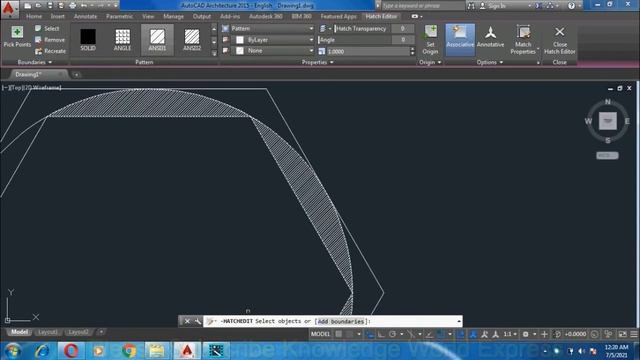Click the search keyword input box
640x360 pixels.
(422, 6)
